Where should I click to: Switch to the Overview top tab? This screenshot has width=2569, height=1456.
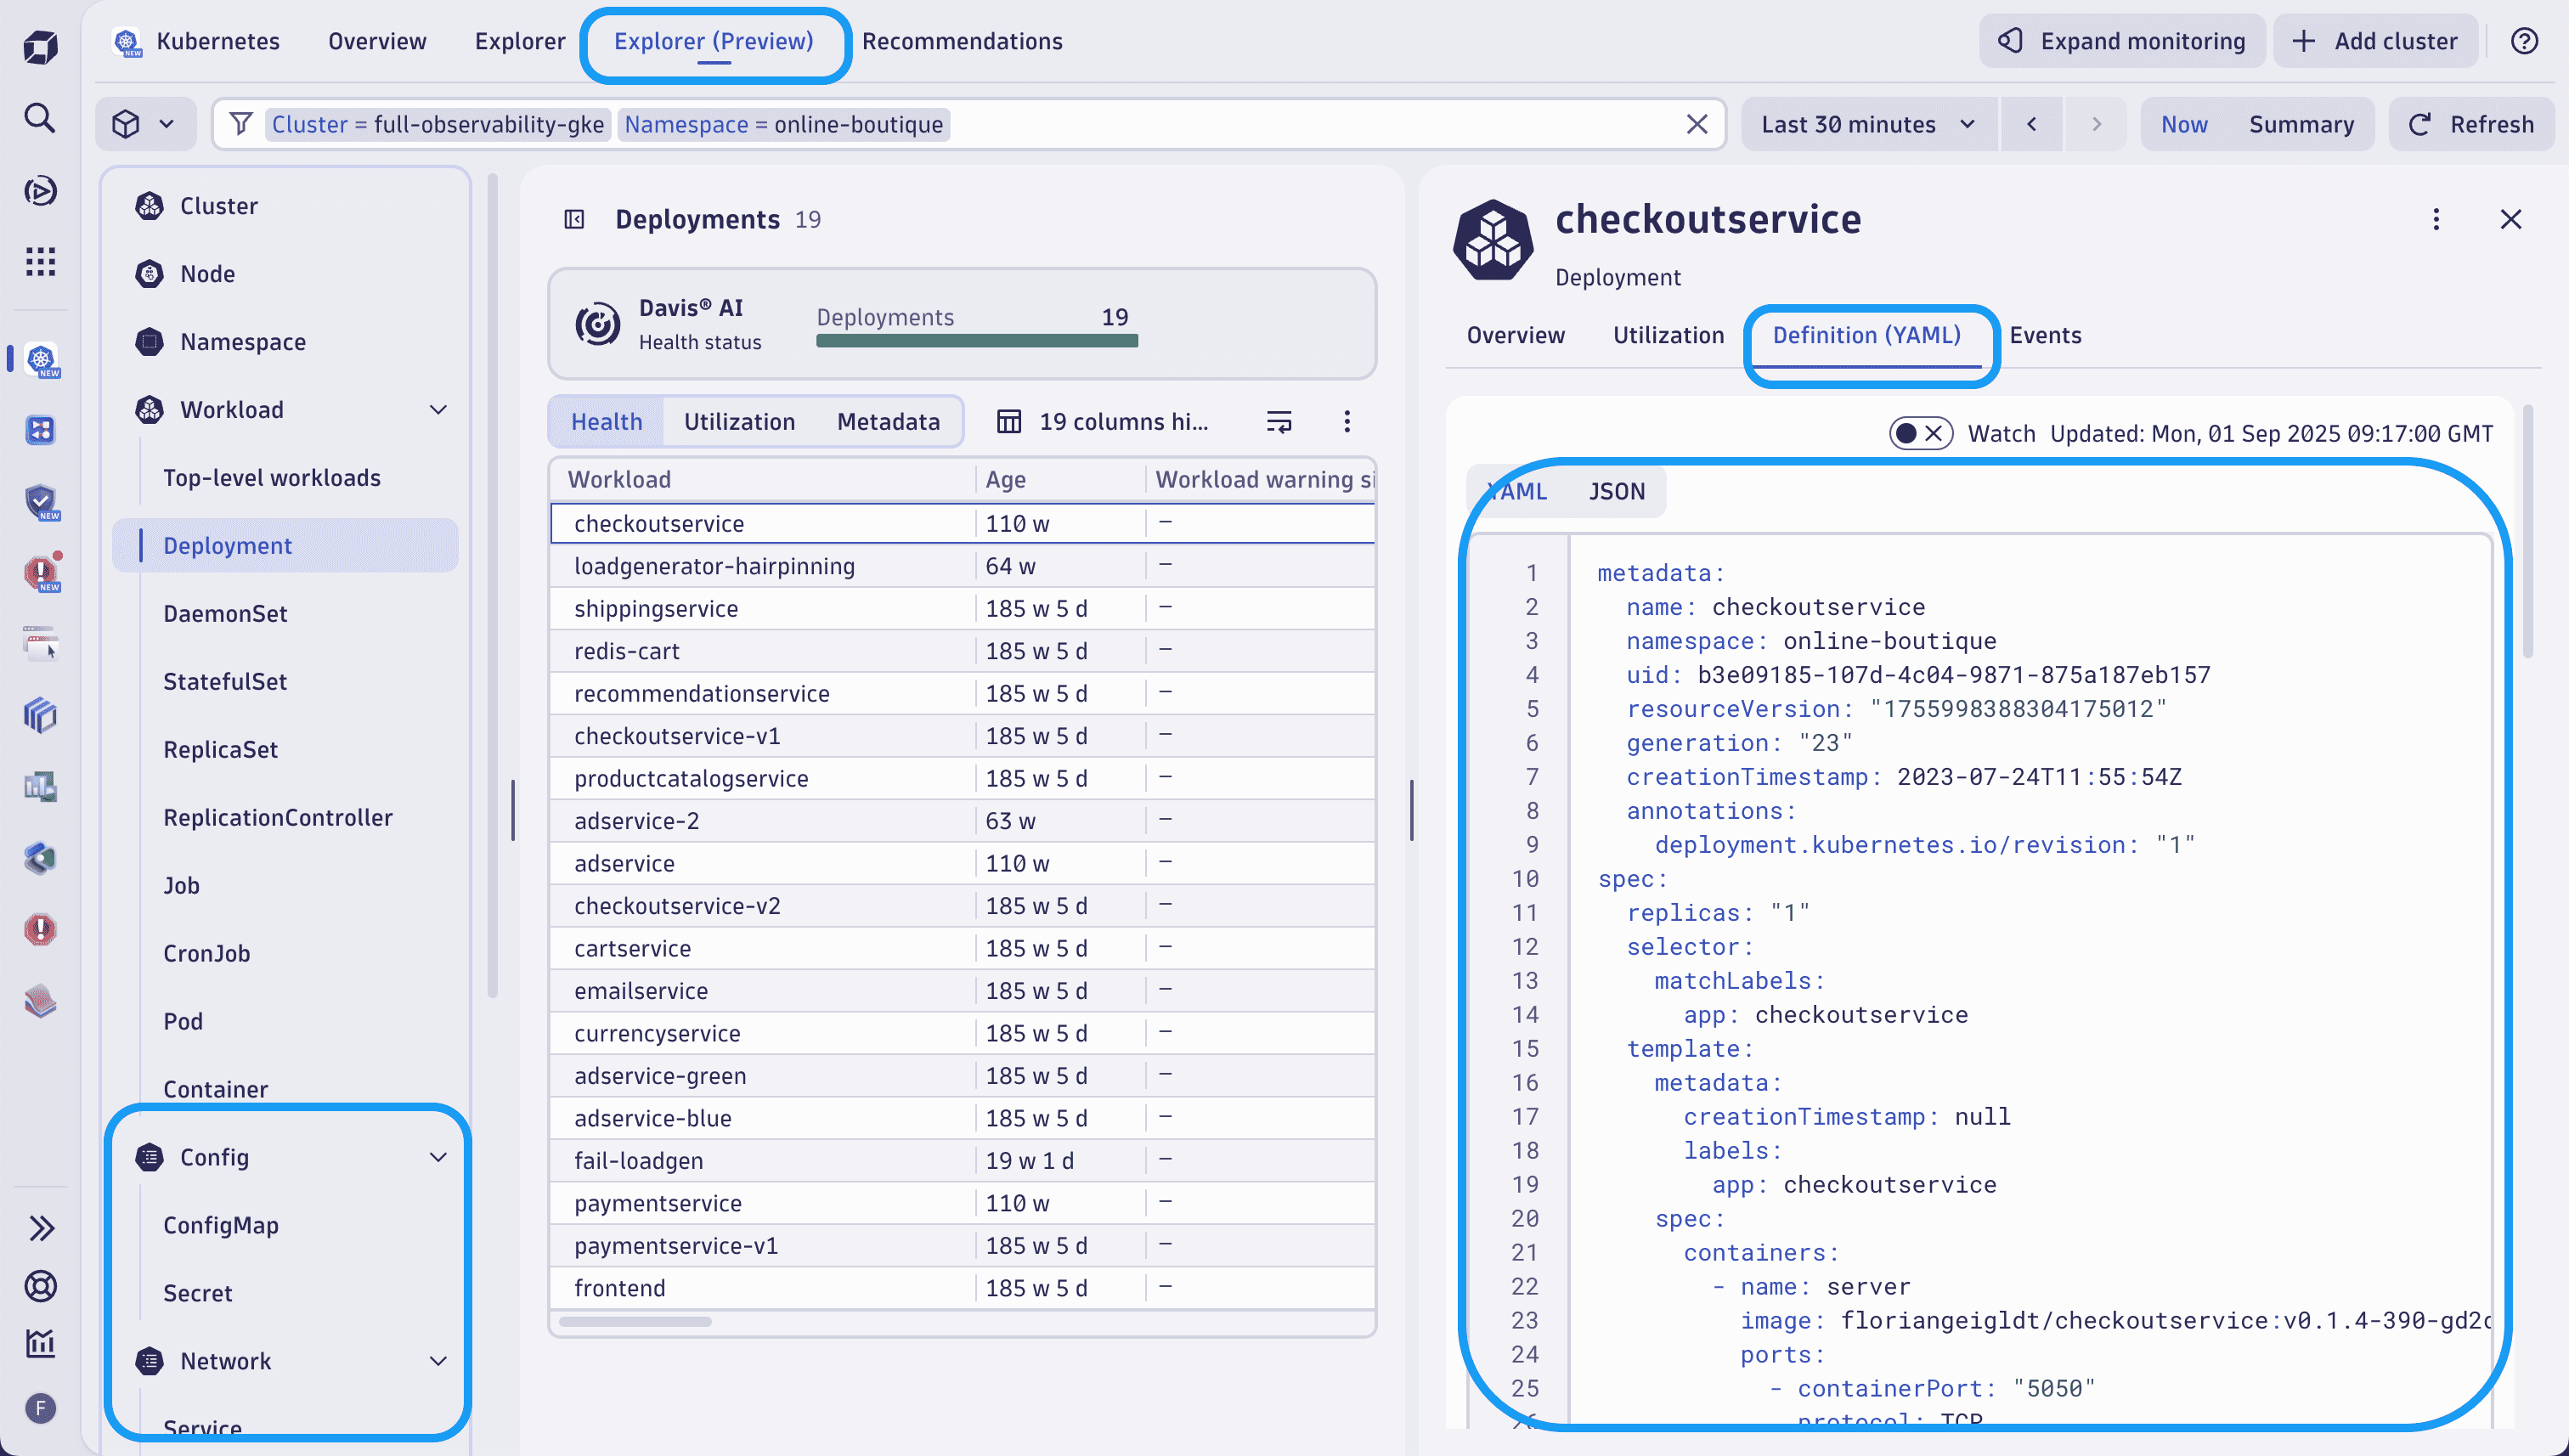tap(377, 41)
